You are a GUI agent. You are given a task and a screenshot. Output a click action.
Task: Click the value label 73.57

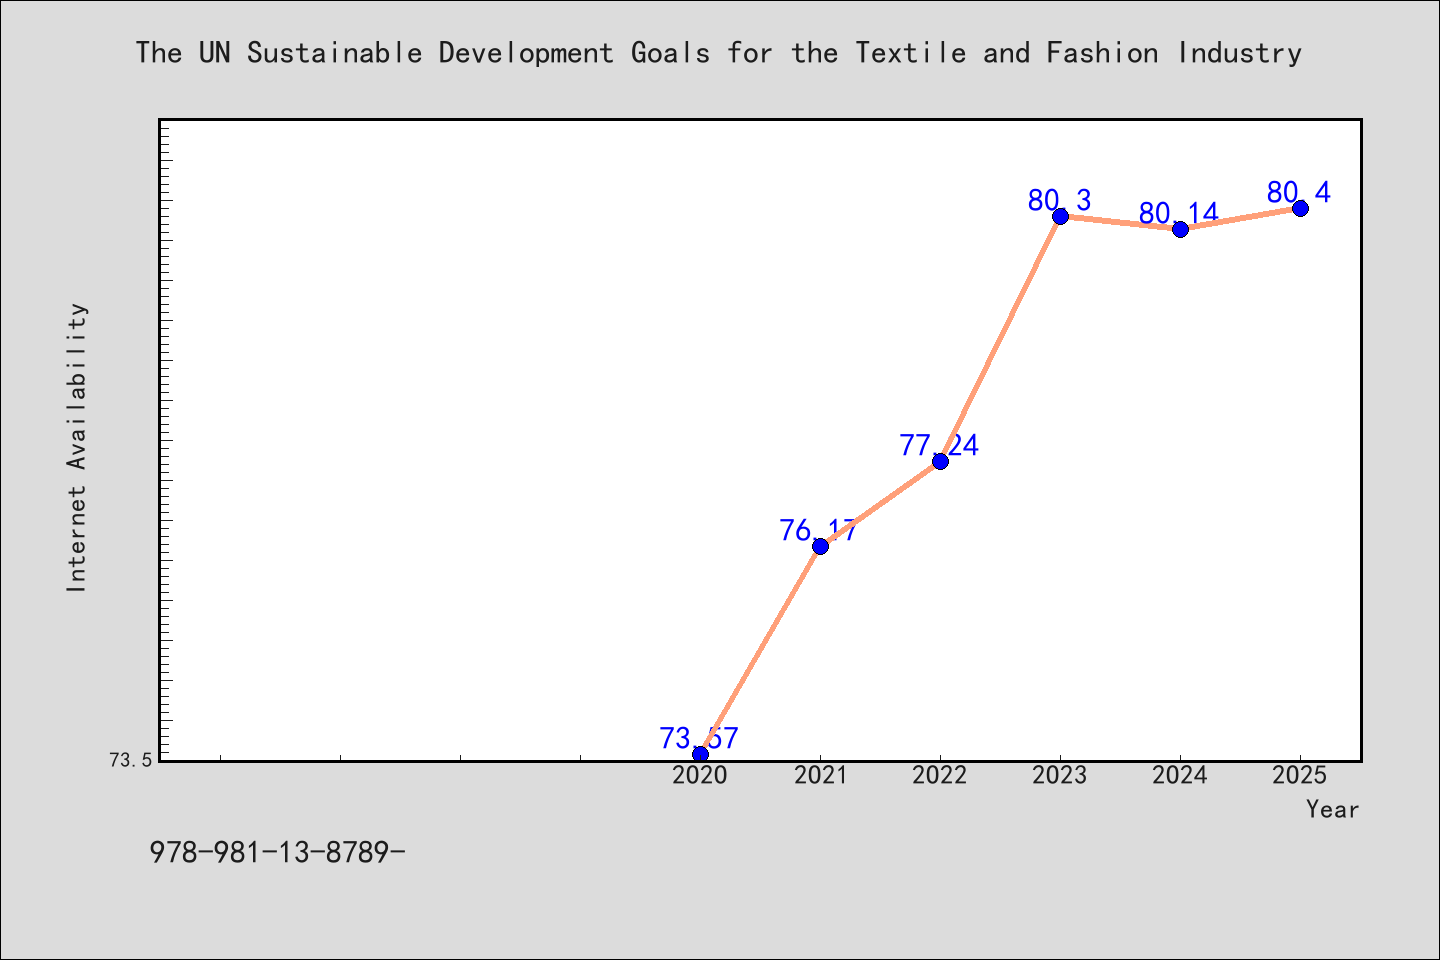coord(699,738)
